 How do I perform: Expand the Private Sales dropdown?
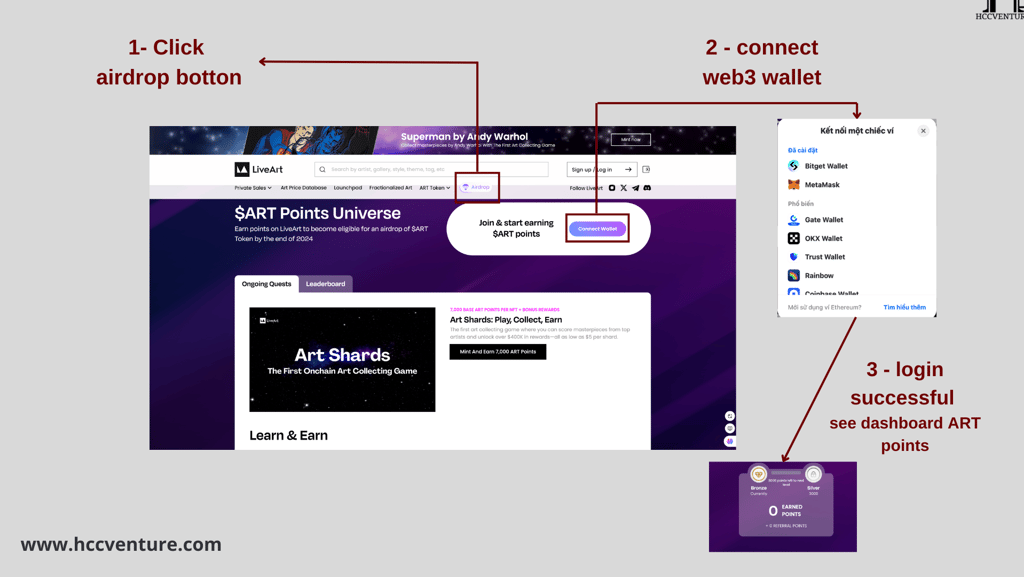point(253,188)
